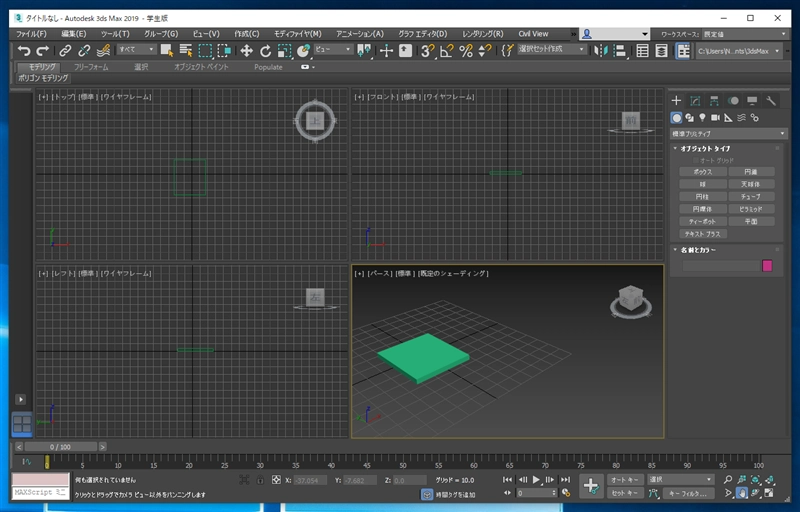Open the Utilities wrench tab
Screen dimensions: 800x512
[x=771, y=100]
